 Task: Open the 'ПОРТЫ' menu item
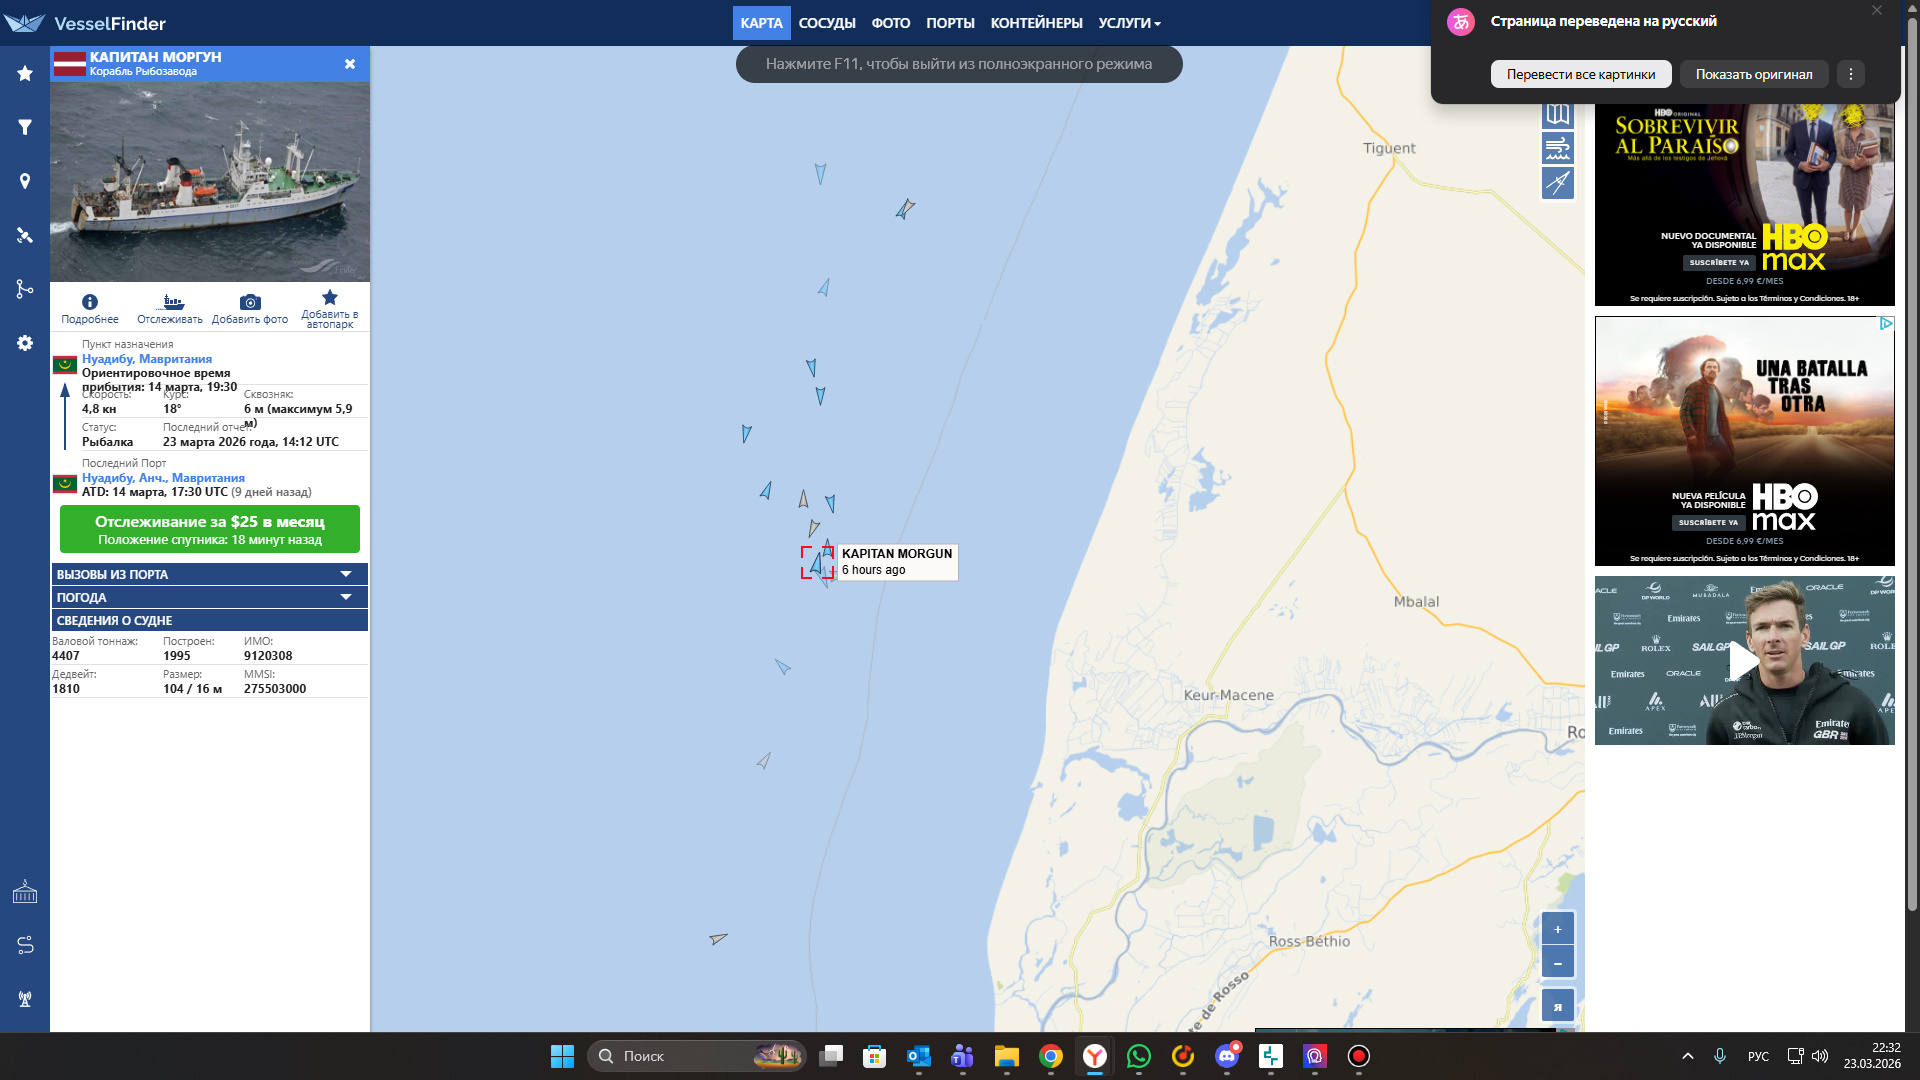click(x=949, y=23)
